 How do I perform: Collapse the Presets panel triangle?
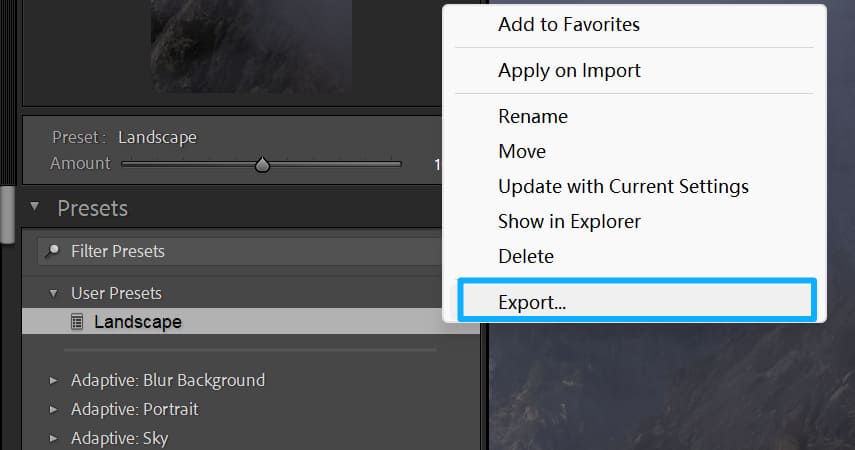click(35, 207)
